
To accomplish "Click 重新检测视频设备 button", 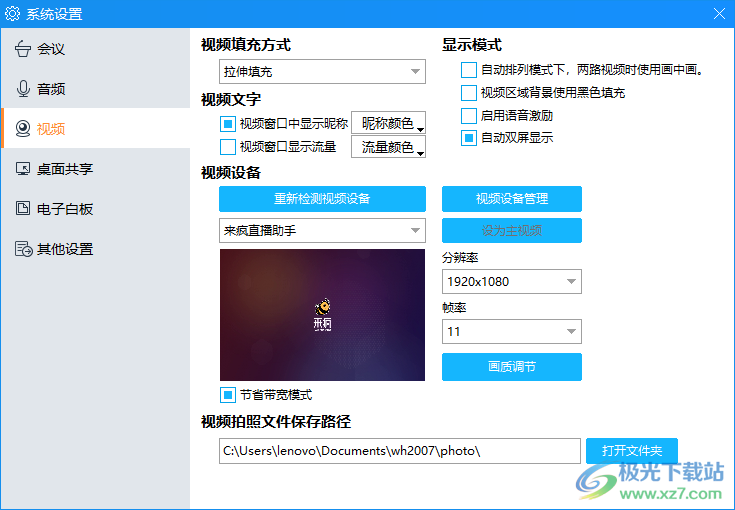I will (322, 199).
